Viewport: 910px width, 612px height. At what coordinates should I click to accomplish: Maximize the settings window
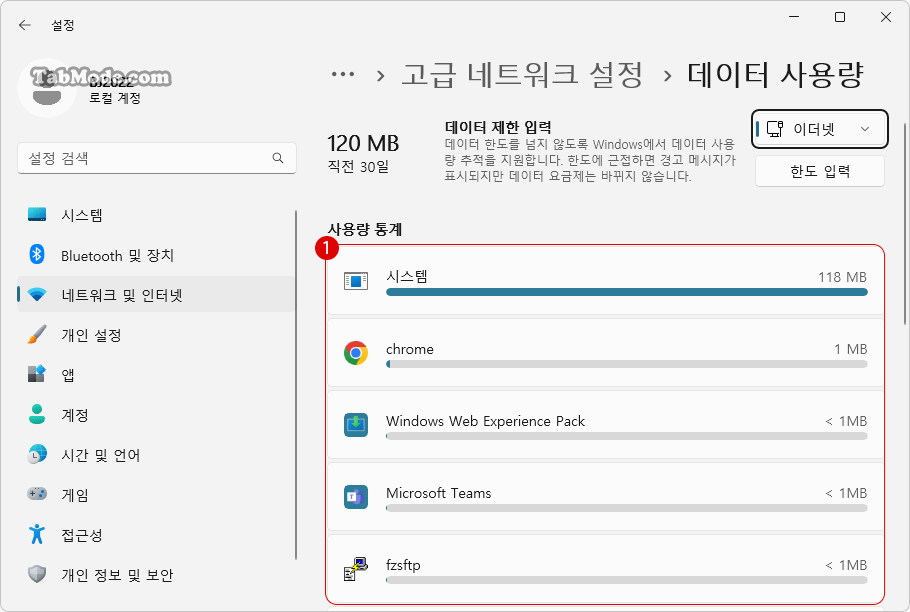[x=840, y=17]
